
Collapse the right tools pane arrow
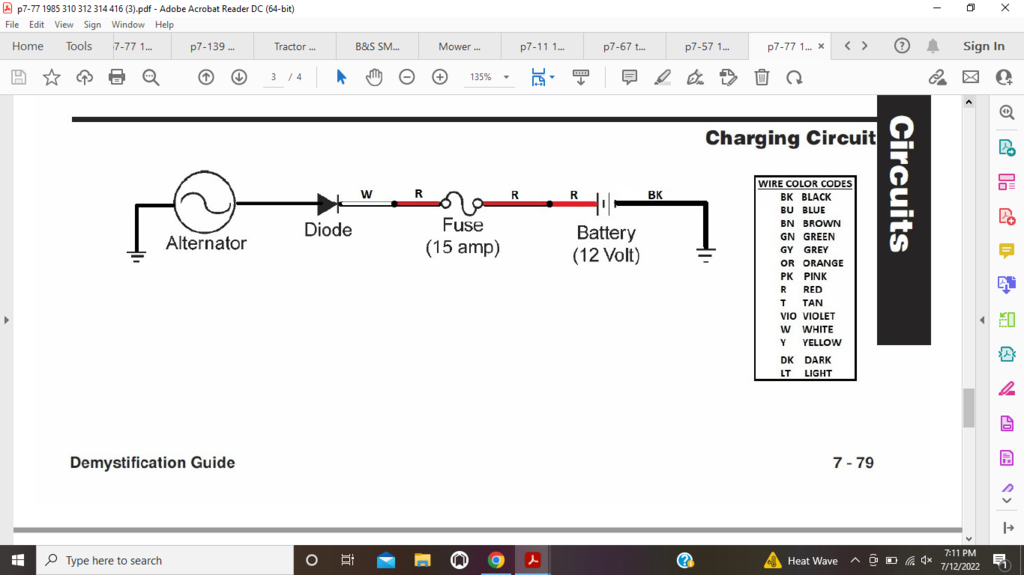(982, 320)
